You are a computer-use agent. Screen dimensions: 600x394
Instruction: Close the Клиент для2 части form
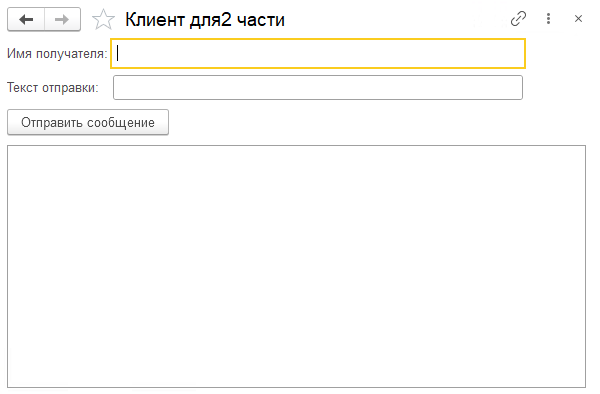[578, 18]
